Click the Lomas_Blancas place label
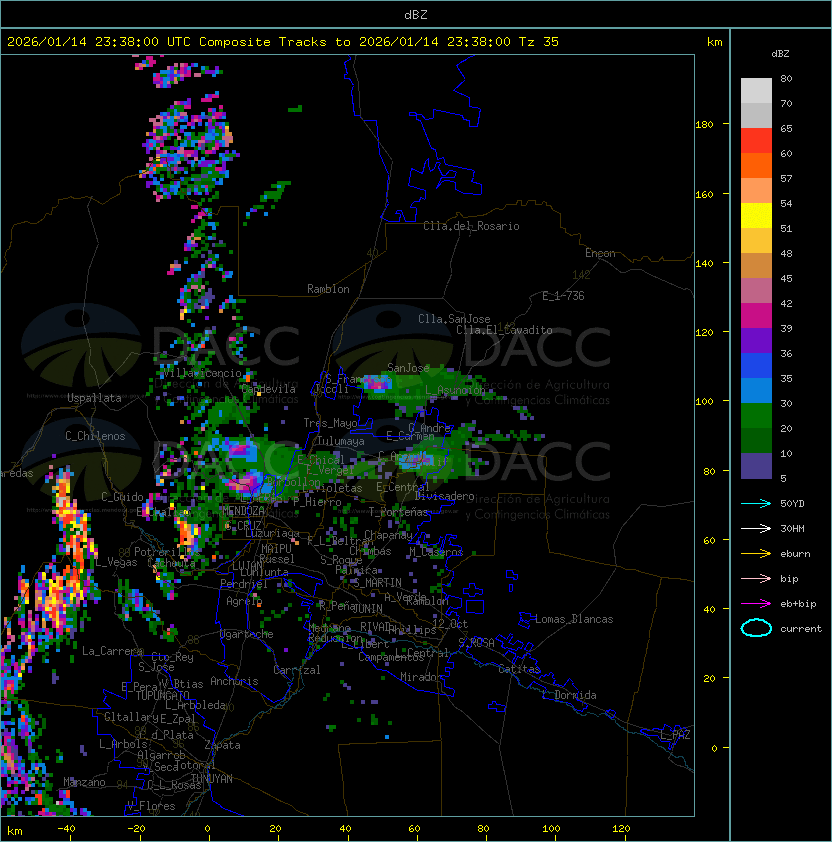This screenshot has height=842, width=832. (x=574, y=619)
